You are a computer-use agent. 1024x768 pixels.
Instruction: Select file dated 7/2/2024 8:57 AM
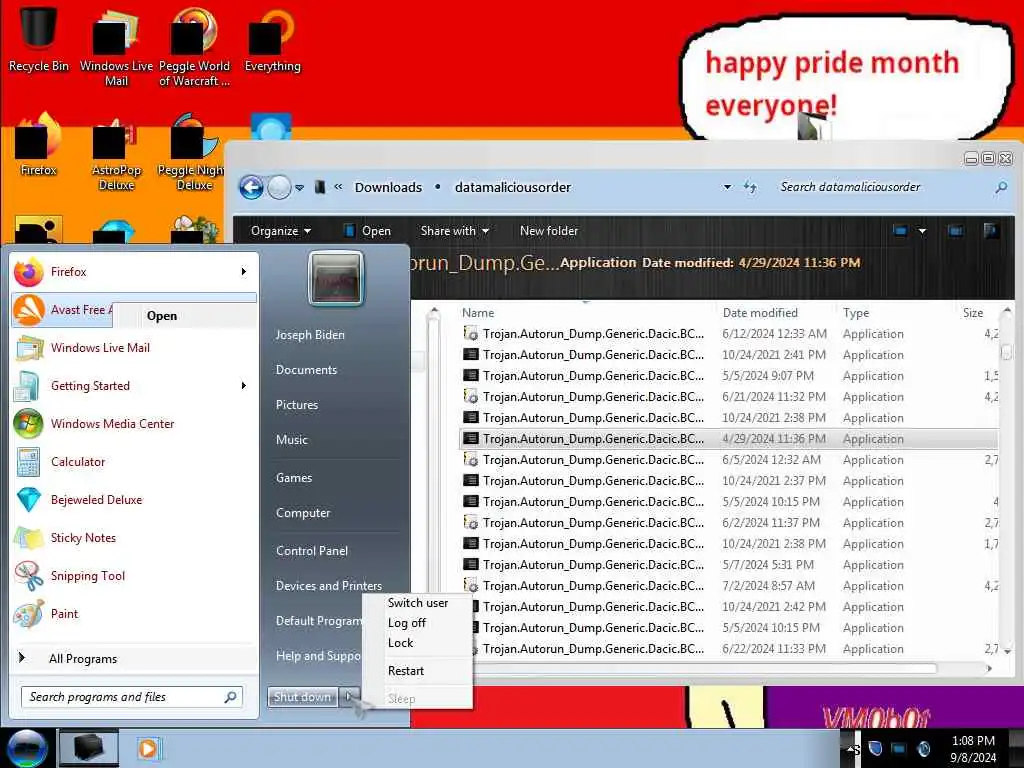click(728, 586)
